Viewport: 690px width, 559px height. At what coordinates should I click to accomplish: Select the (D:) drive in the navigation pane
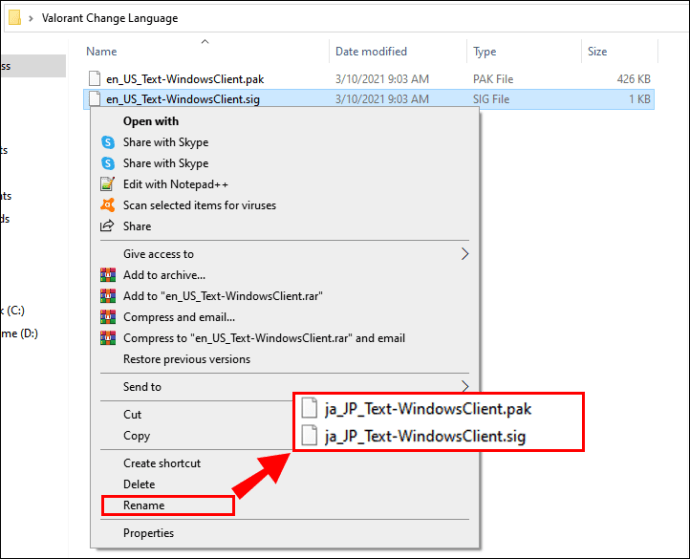tap(19, 334)
